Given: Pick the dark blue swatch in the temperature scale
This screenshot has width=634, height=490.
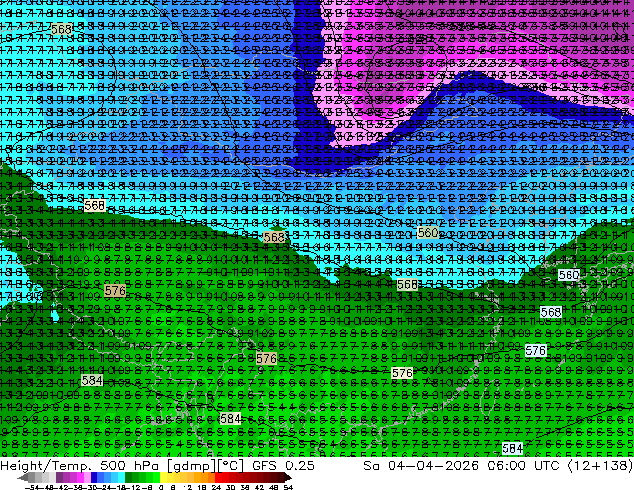Looking at the screenshot, I should tap(94, 477).
